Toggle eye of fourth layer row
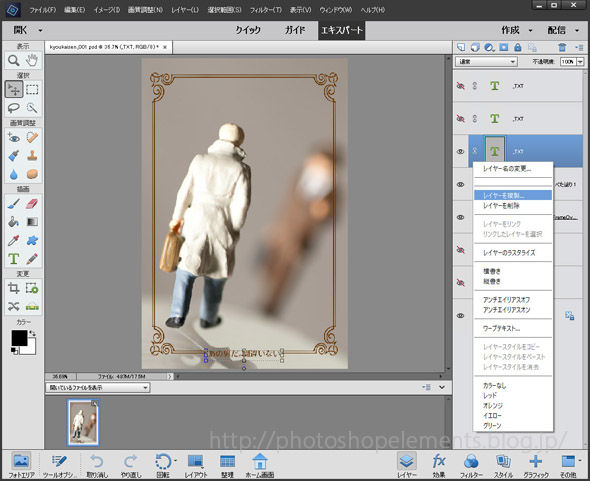This screenshot has width=590, height=481. [461, 184]
